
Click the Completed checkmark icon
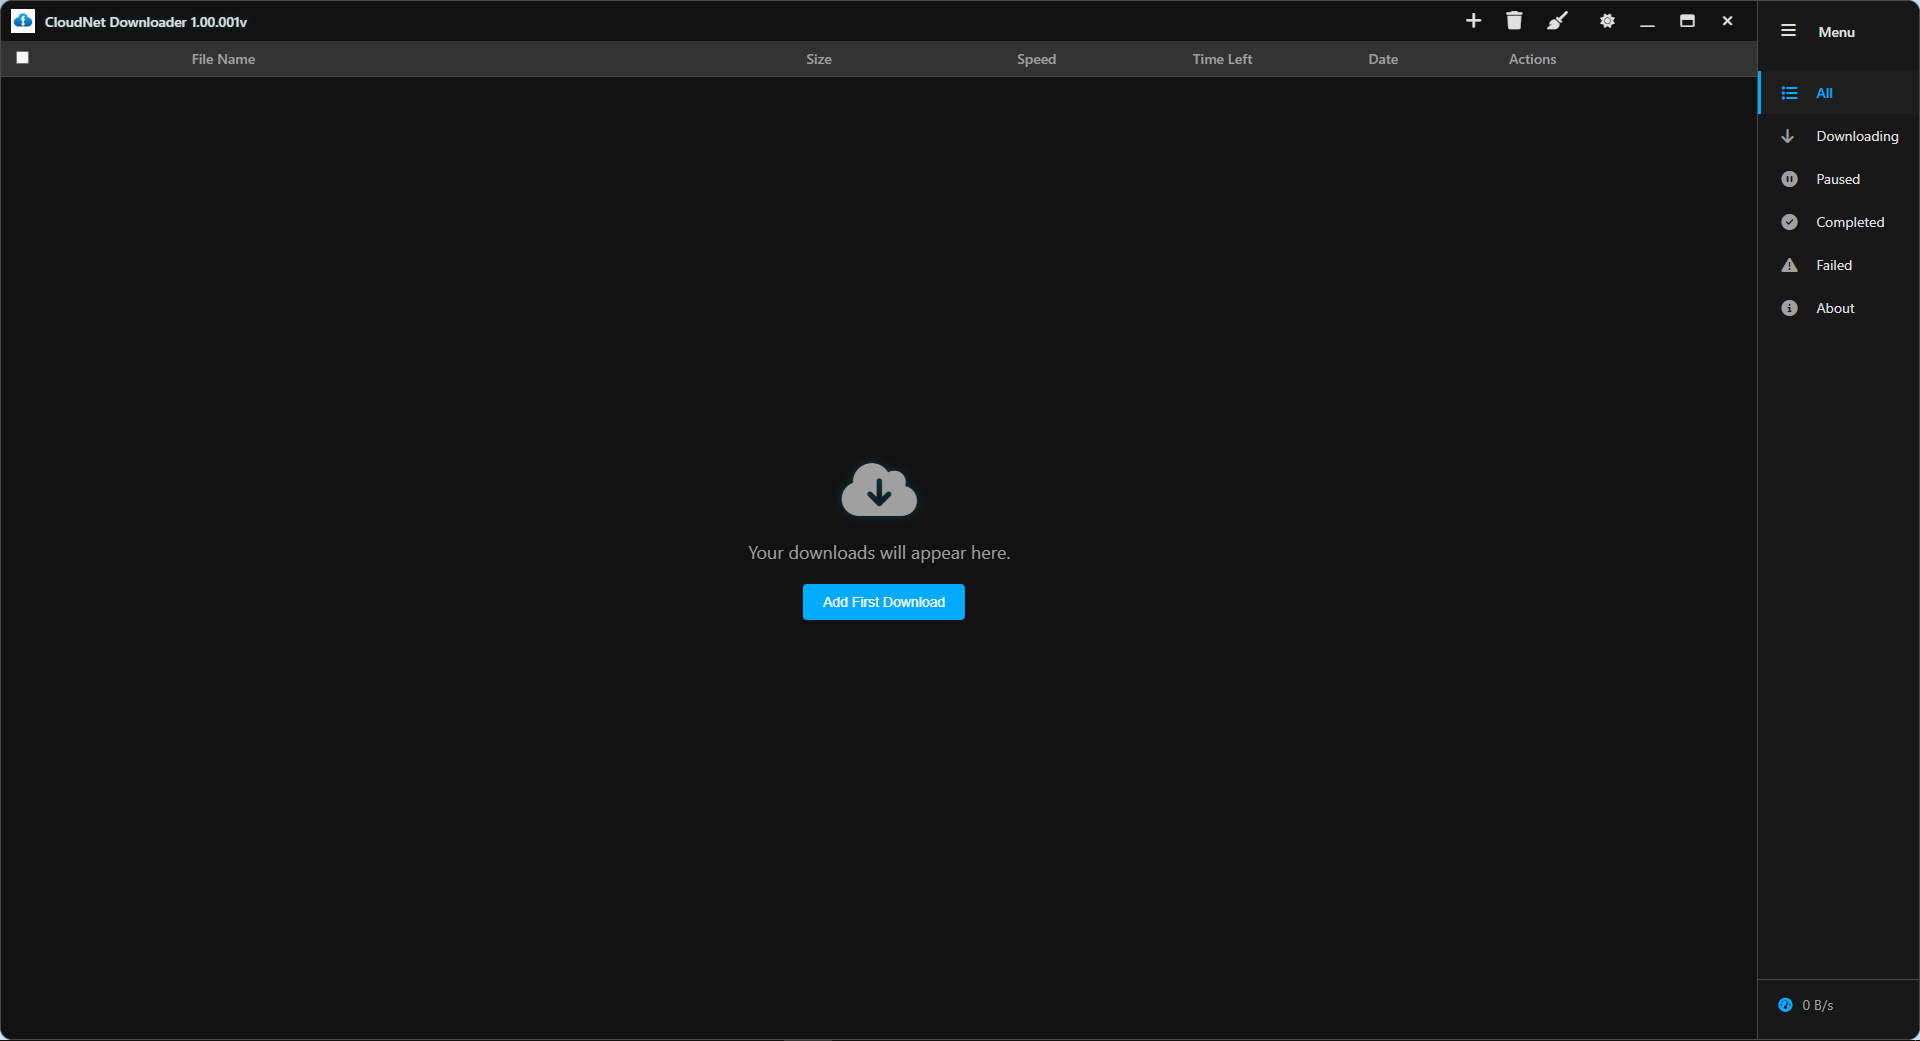[x=1789, y=222]
